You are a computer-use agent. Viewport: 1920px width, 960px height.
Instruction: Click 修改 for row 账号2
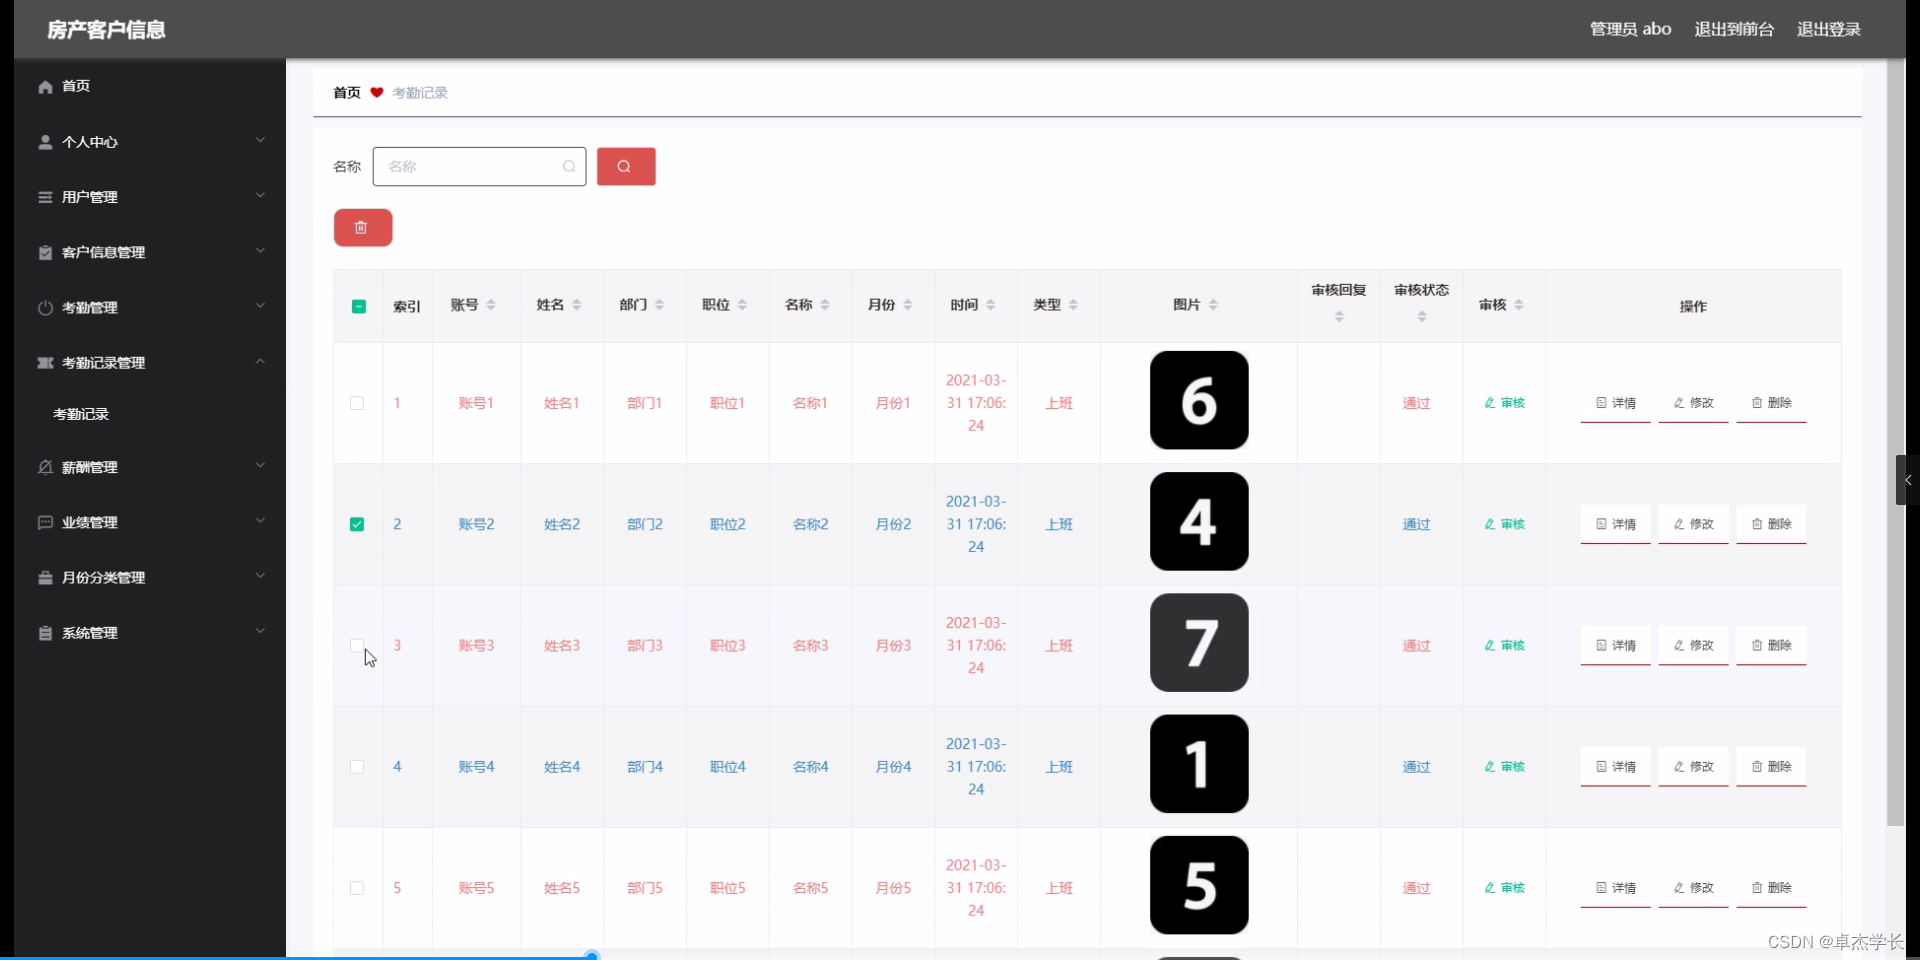click(x=1694, y=524)
